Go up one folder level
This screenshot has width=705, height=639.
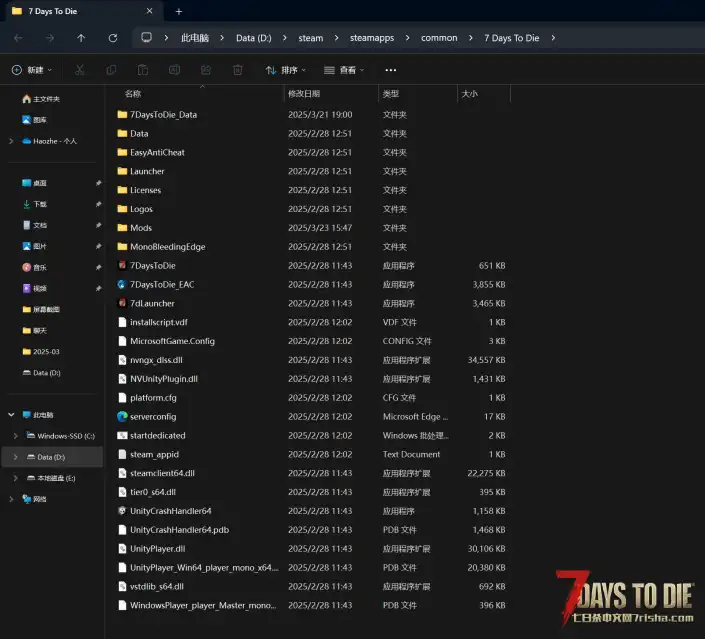(81, 38)
